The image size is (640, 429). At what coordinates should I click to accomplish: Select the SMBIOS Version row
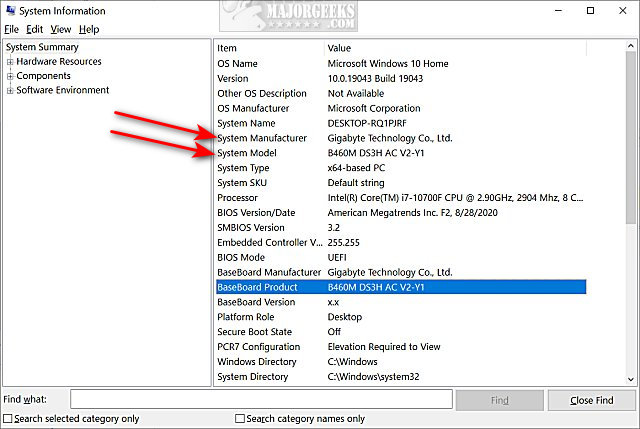point(401,227)
